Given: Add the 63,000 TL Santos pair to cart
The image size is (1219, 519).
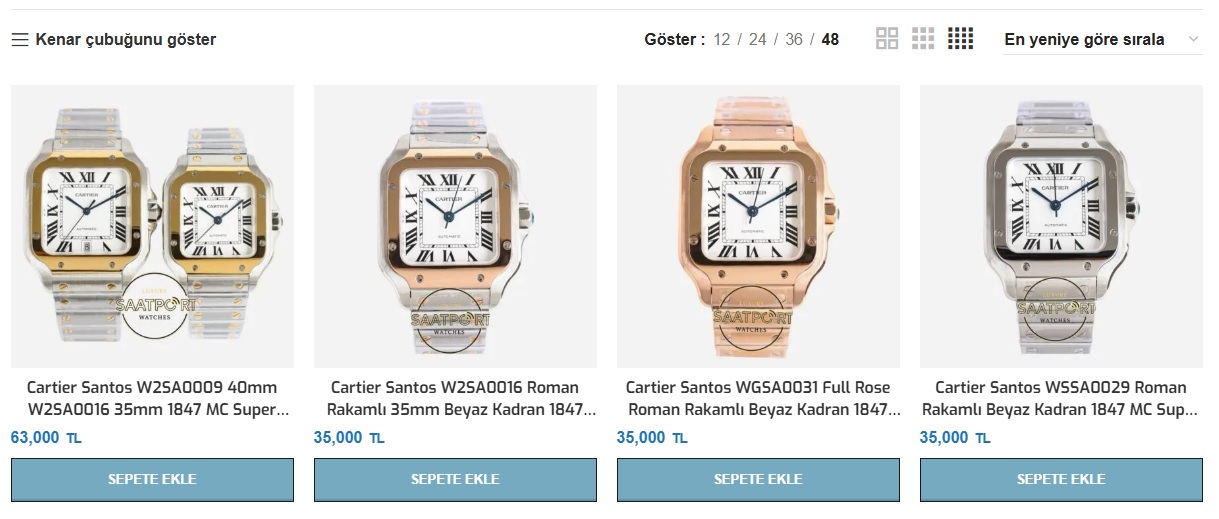Looking at the screenshot, I should (x=152, y=480).
